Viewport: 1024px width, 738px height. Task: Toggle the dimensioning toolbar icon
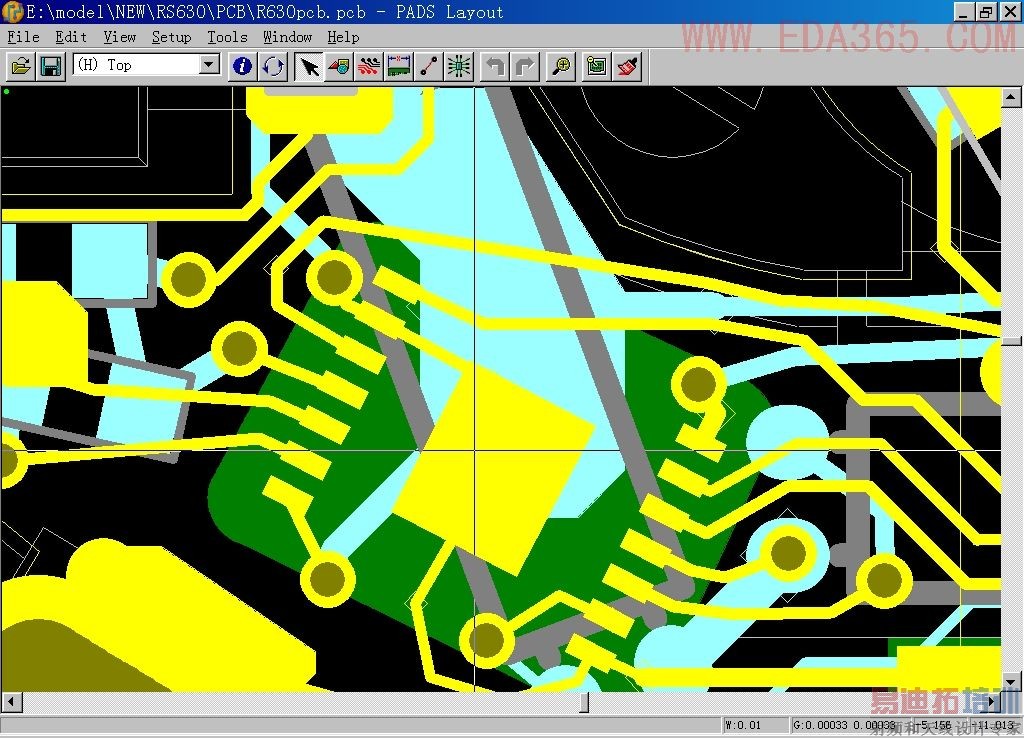click(x=399, y=66)
